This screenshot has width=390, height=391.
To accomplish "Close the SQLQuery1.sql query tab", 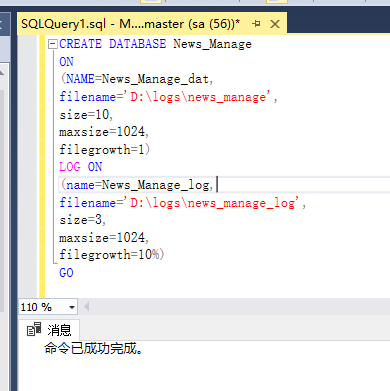I will pos(275,24).
